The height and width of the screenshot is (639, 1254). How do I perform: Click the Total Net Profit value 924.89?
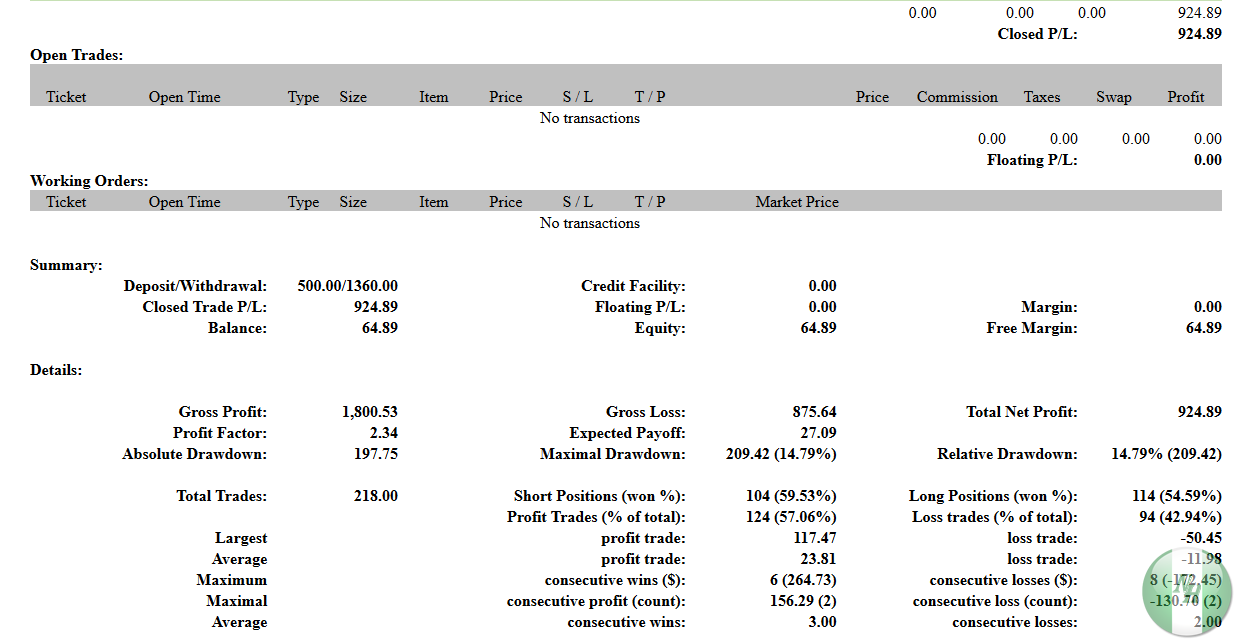(1200, 412)
